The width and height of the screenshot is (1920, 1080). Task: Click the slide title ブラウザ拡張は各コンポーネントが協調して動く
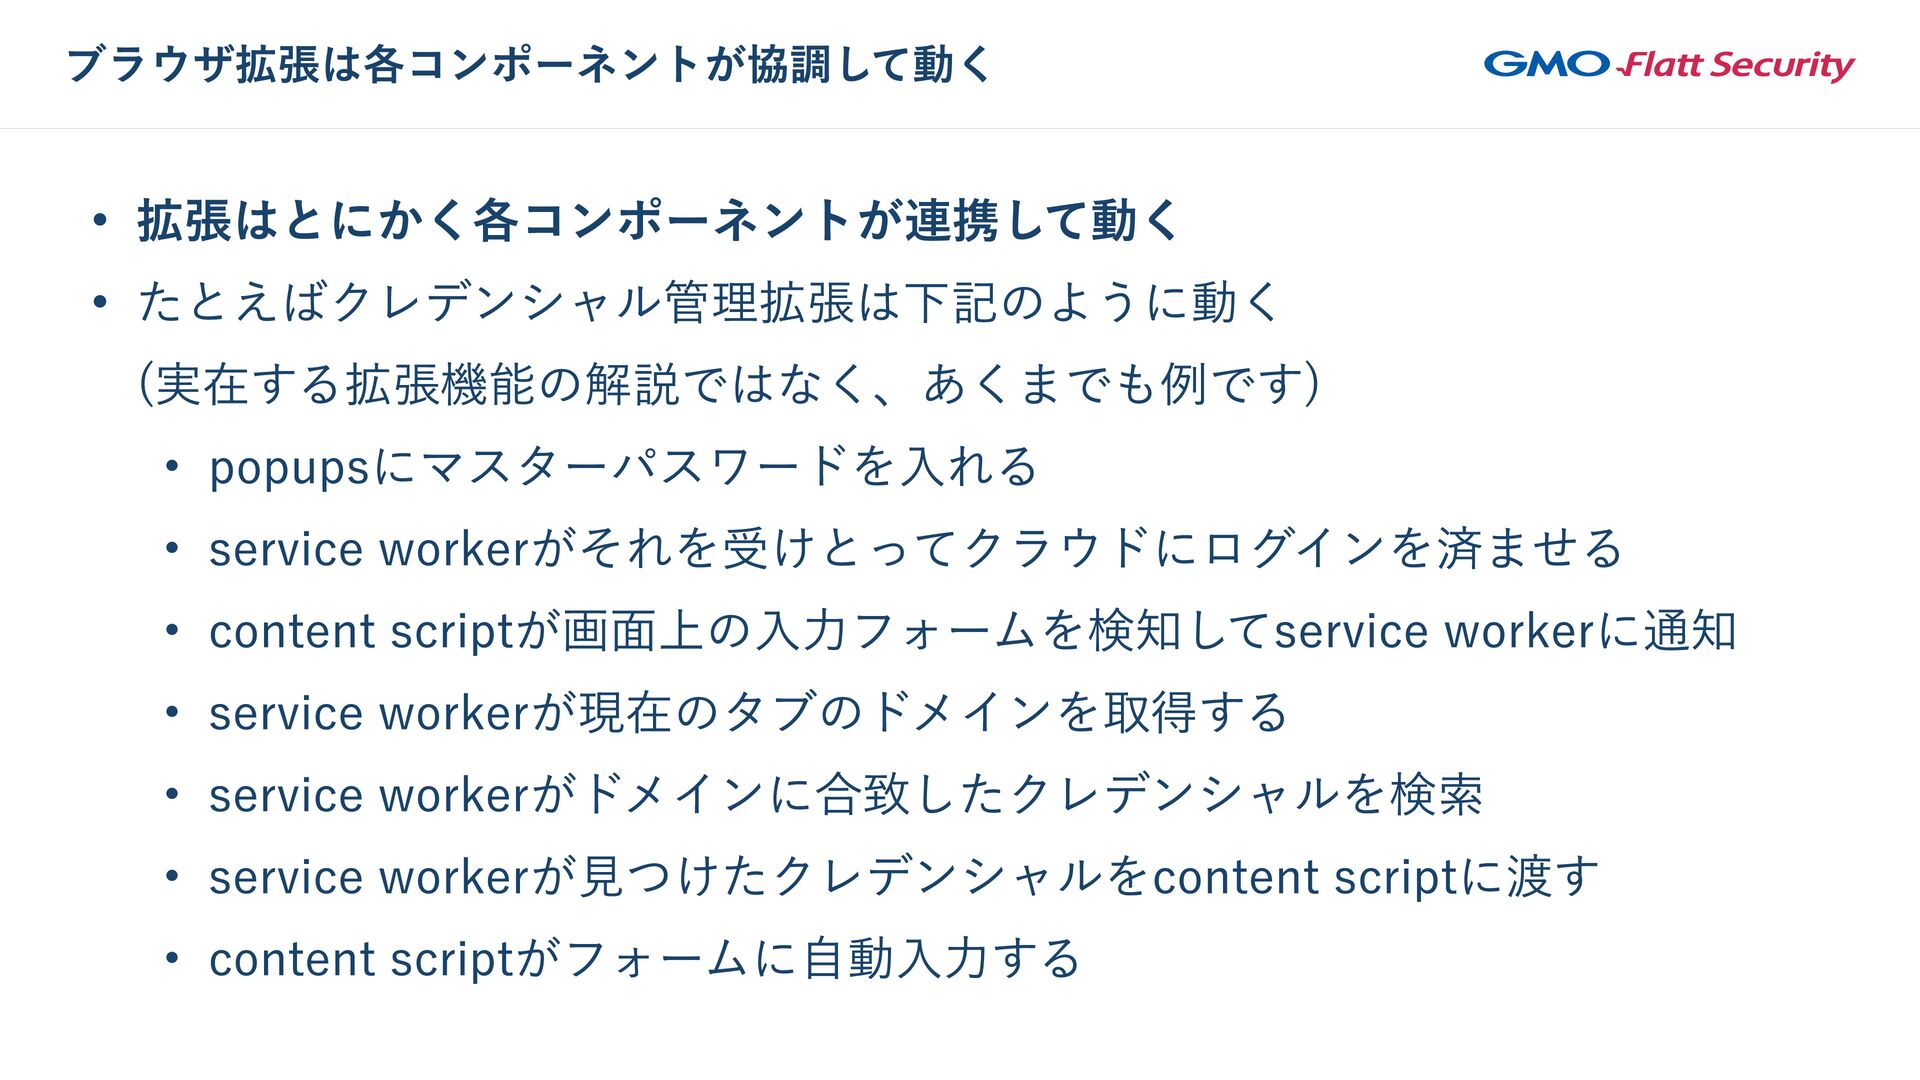529,65
